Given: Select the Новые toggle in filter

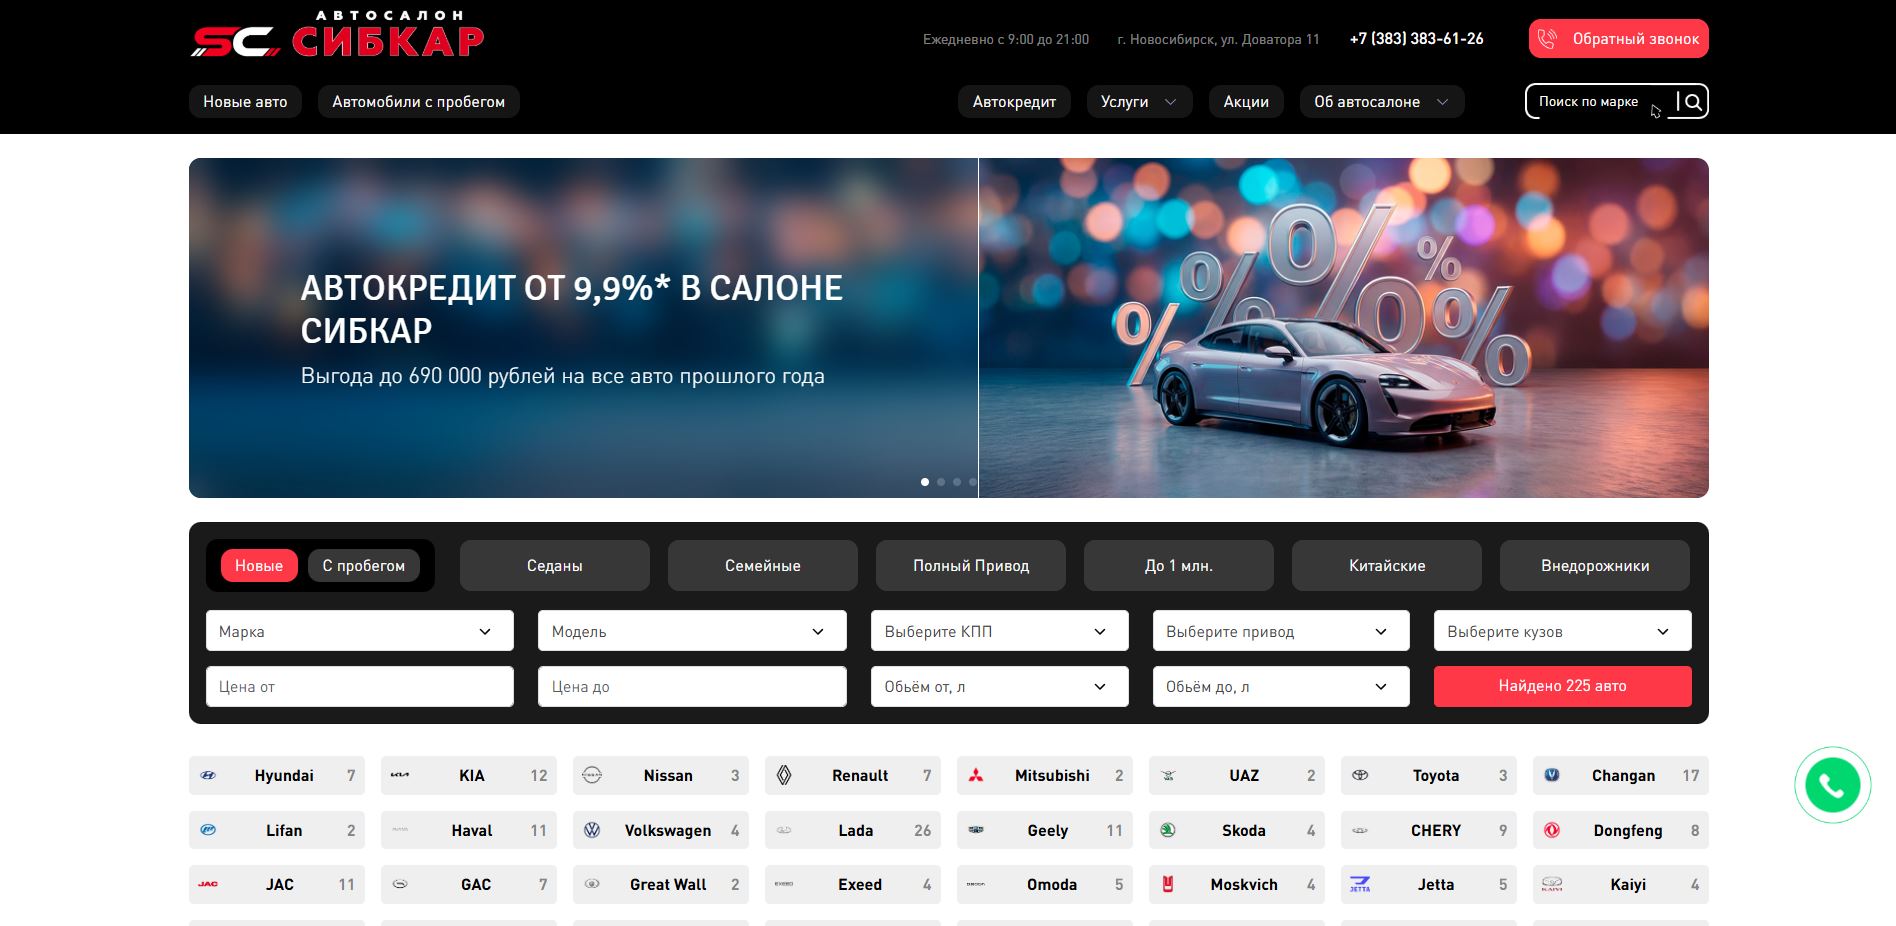Looking at the screenshot, I should (x=259, y=566).
